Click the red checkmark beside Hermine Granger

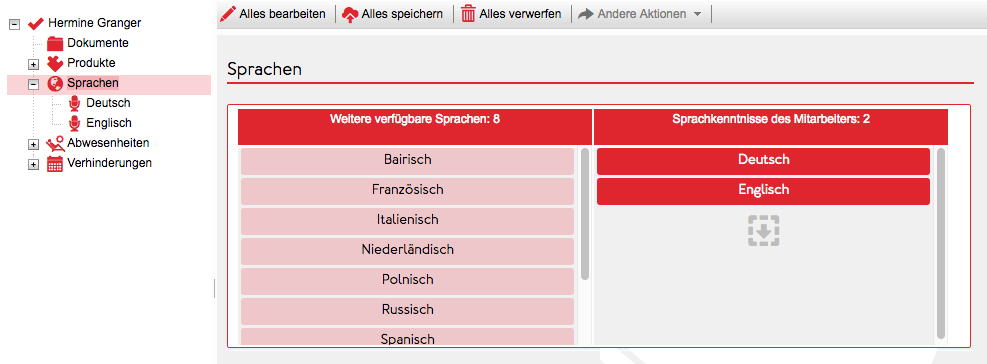(36, 24)
